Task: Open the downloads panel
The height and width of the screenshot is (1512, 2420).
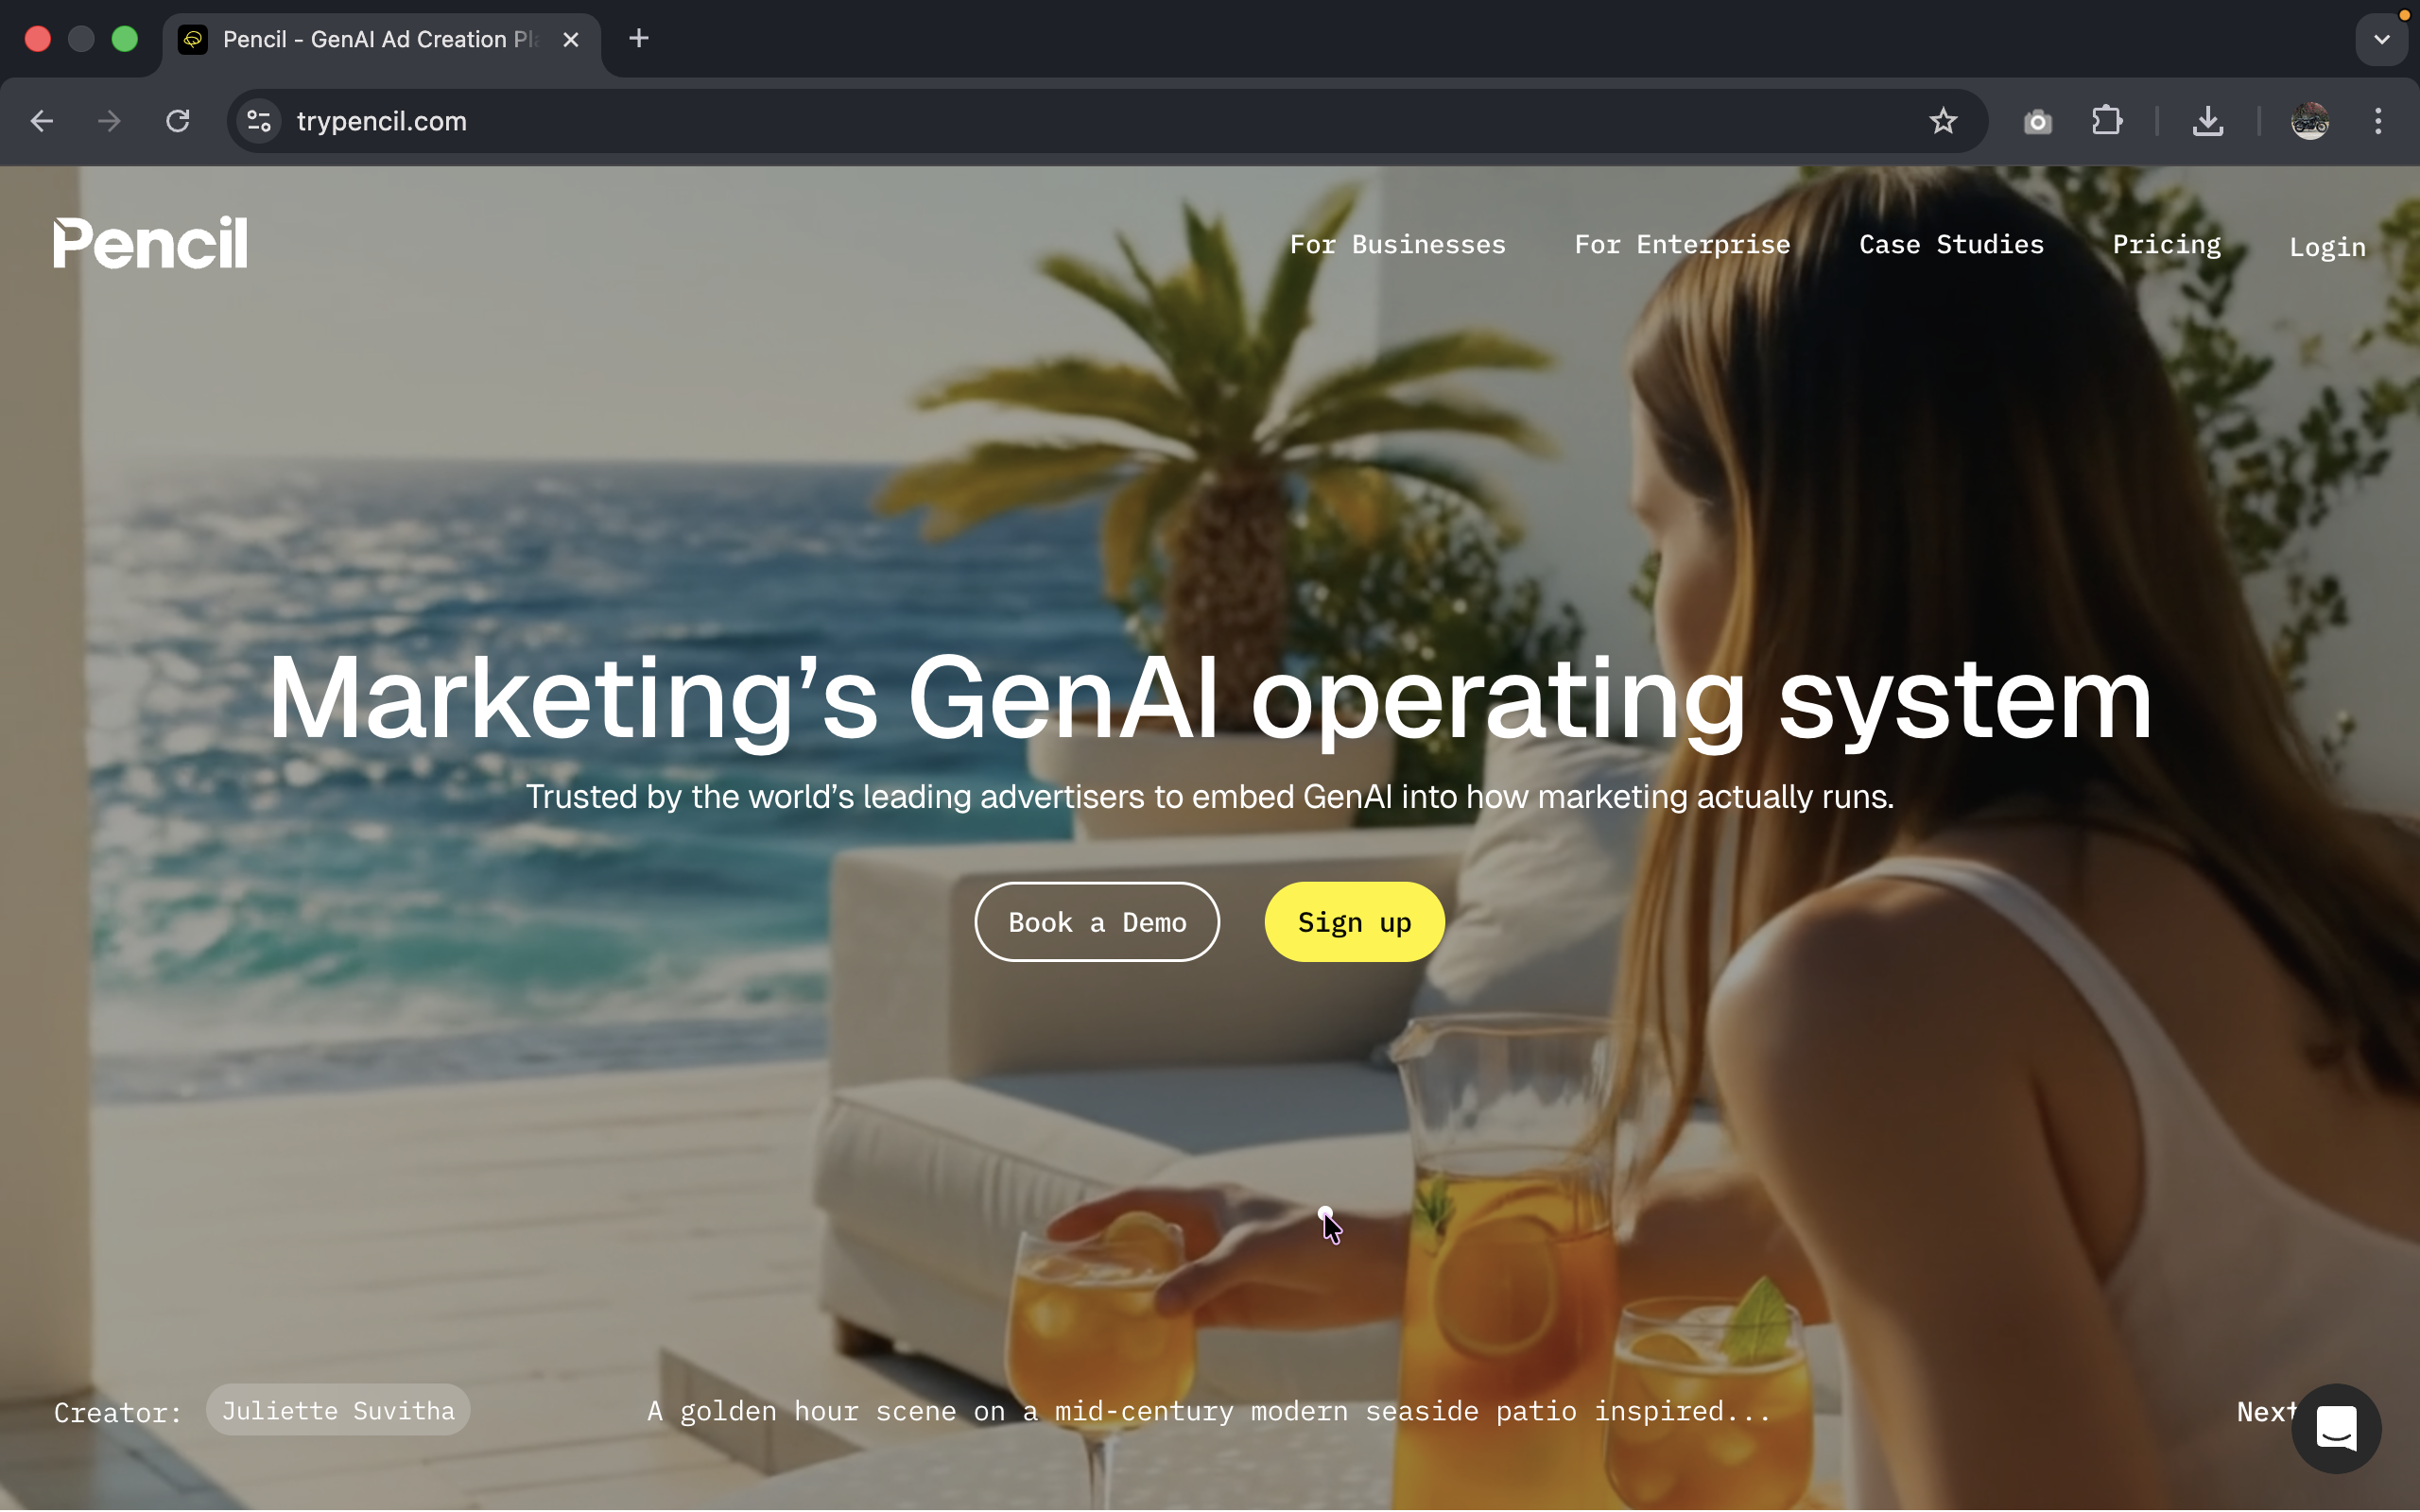Action: pos(2208,121)
